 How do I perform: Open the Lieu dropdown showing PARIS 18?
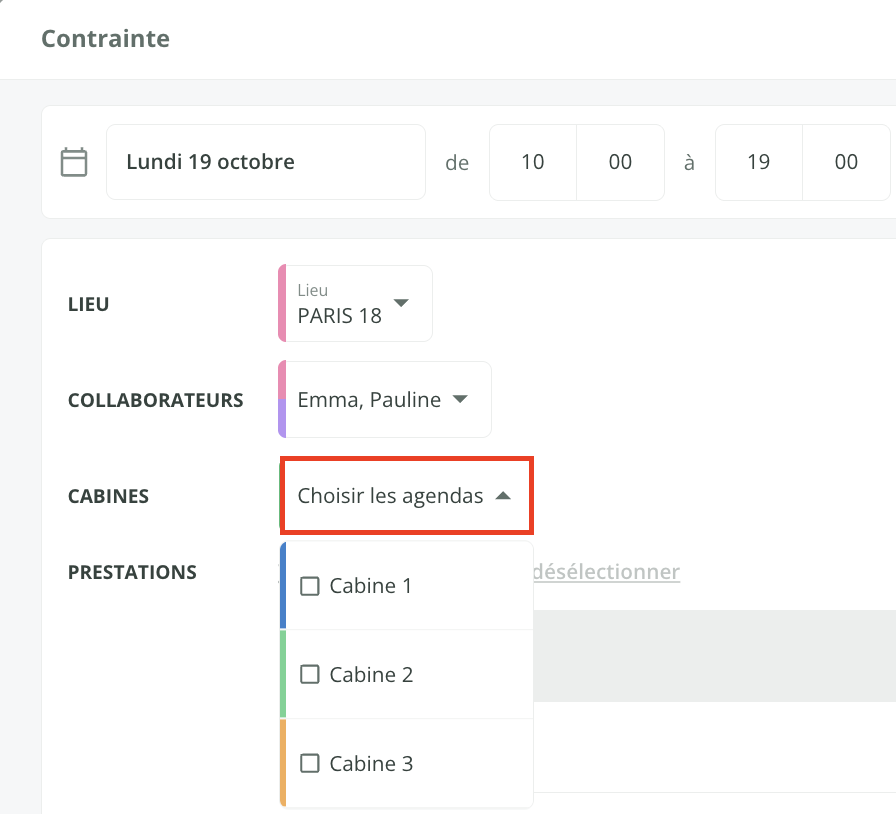355,304
